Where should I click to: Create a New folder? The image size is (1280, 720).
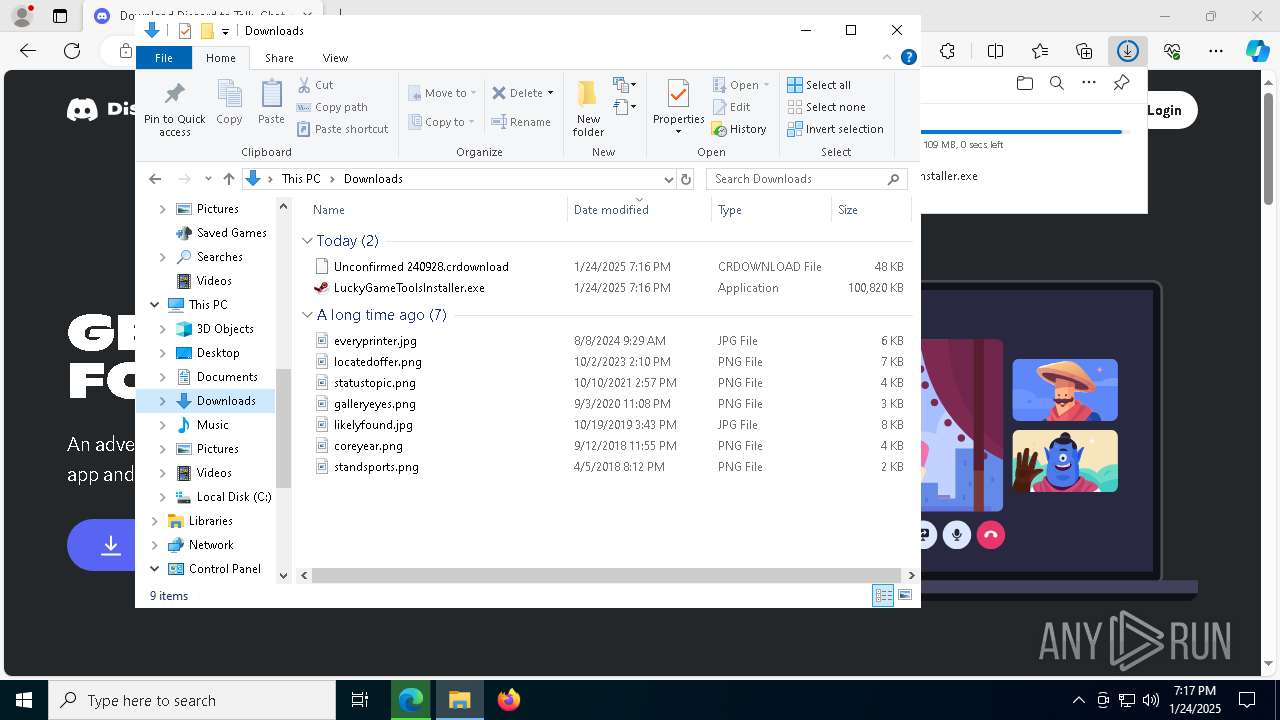pos(588,109)
